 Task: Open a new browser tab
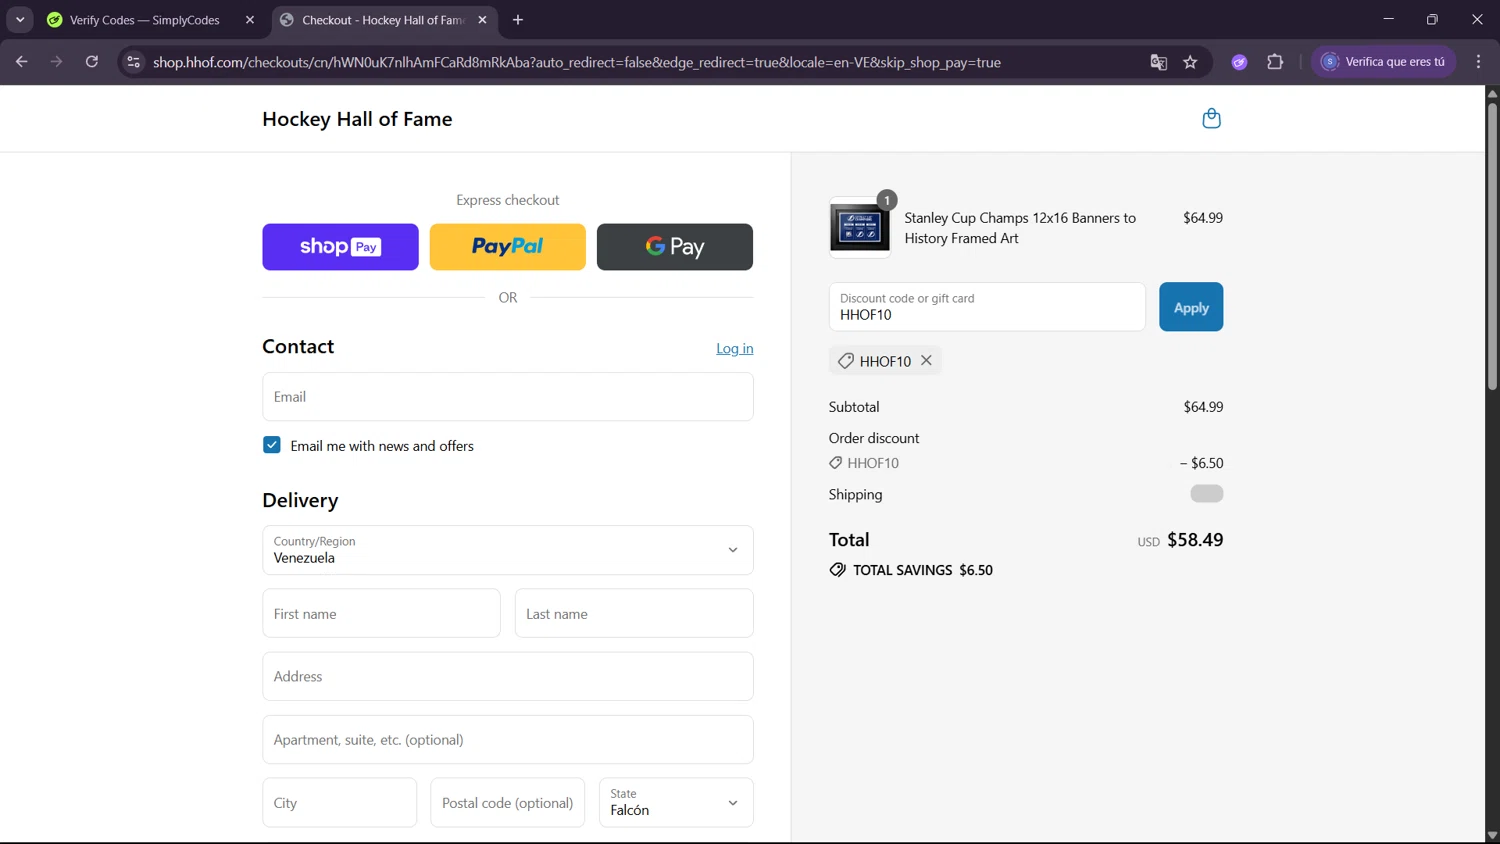coord(518,20)
